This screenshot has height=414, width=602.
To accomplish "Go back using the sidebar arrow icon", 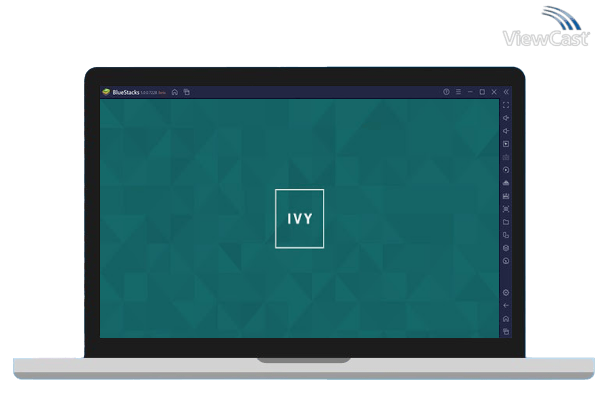I will click(506, 306).
